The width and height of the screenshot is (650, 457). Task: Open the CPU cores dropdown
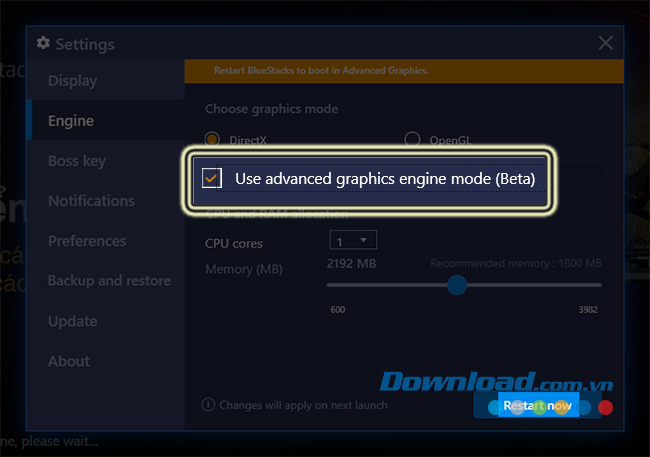coord(352,241)
